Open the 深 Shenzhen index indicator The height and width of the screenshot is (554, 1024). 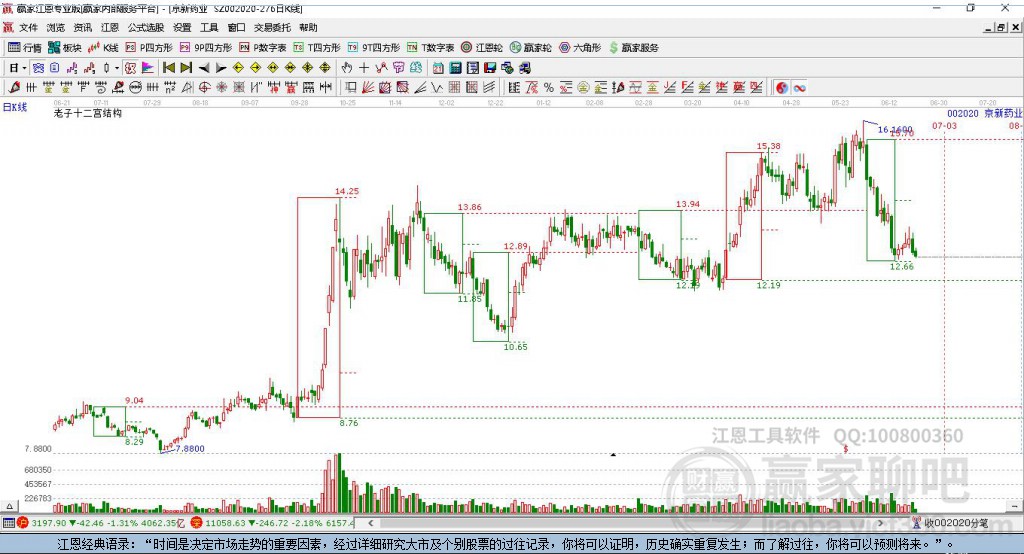tap(197, 523)
